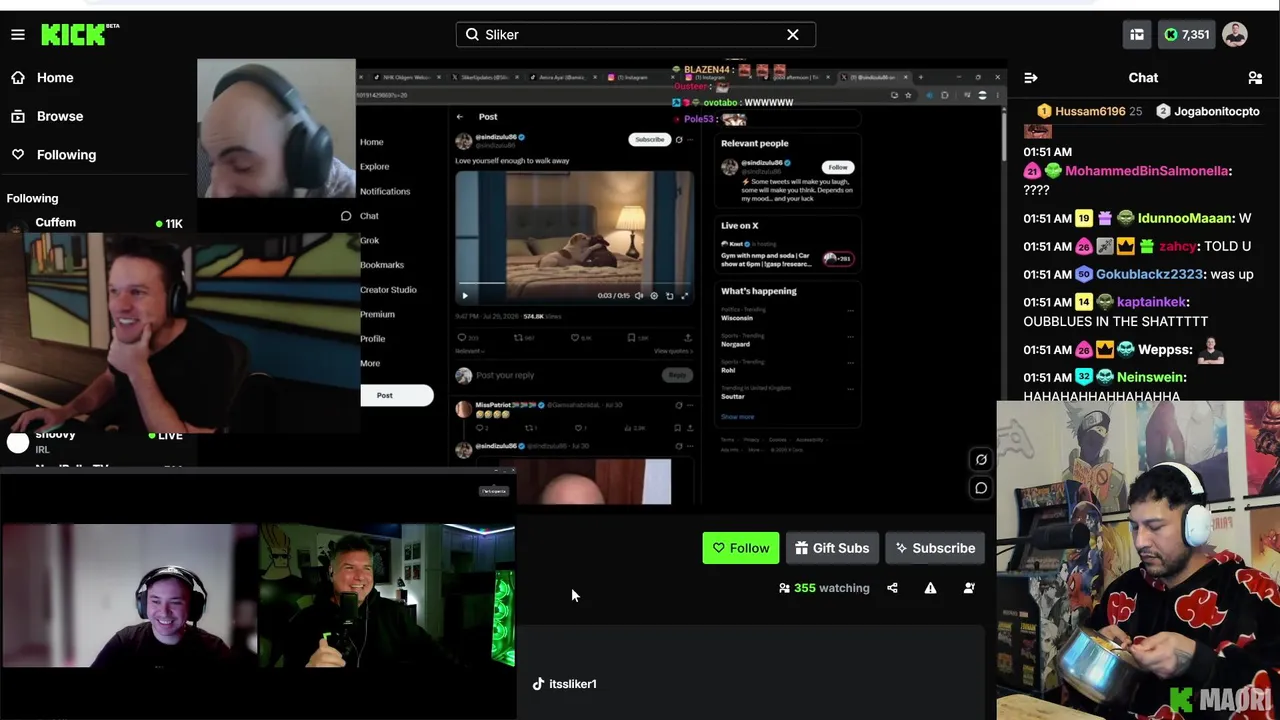The width and height of the screenshot is (1280, 720).
Task: Clear the Sliker search text
Action: point(793,35)
